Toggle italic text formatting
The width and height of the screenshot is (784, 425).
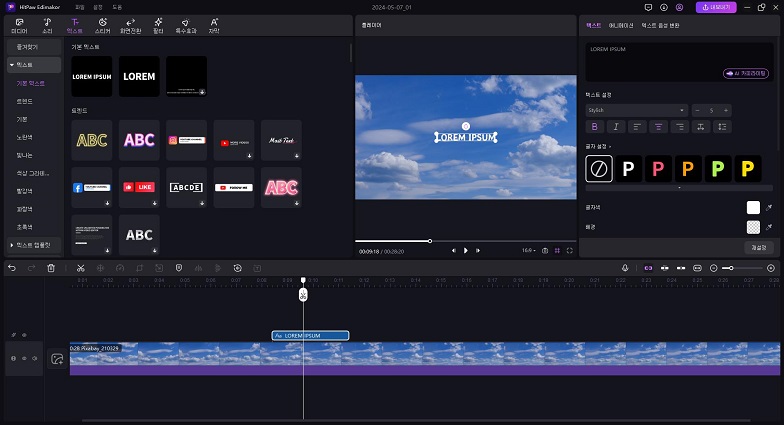pyautogui.click(x=615, y=127)
